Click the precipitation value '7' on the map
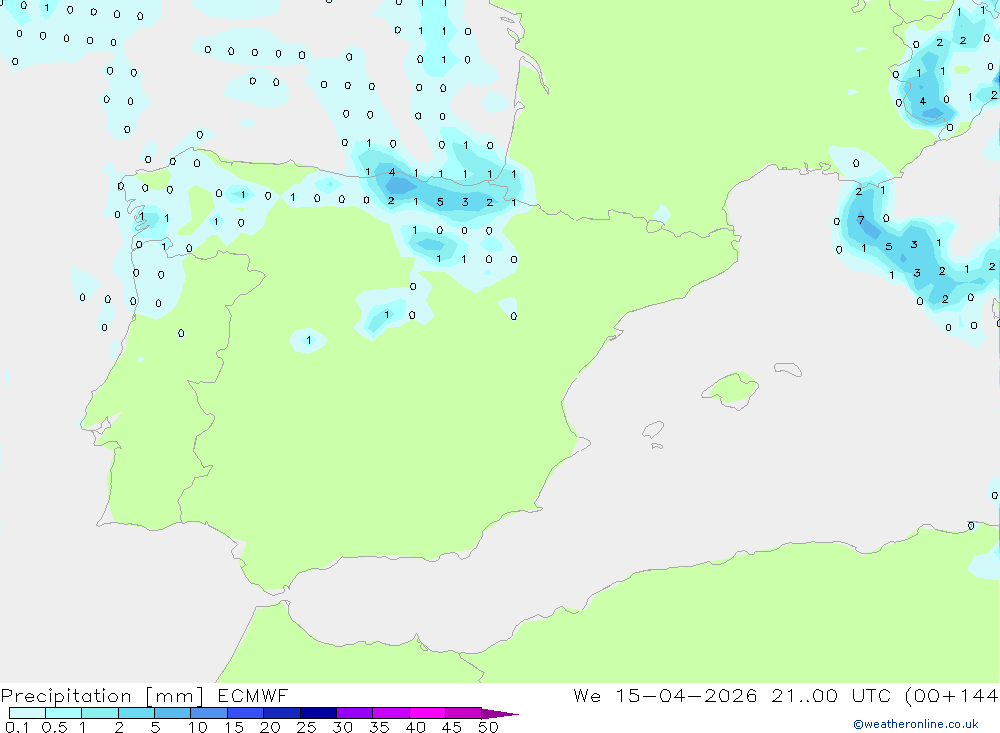Viewport: 1000px width, 733px height. click(x=861, y=220)
